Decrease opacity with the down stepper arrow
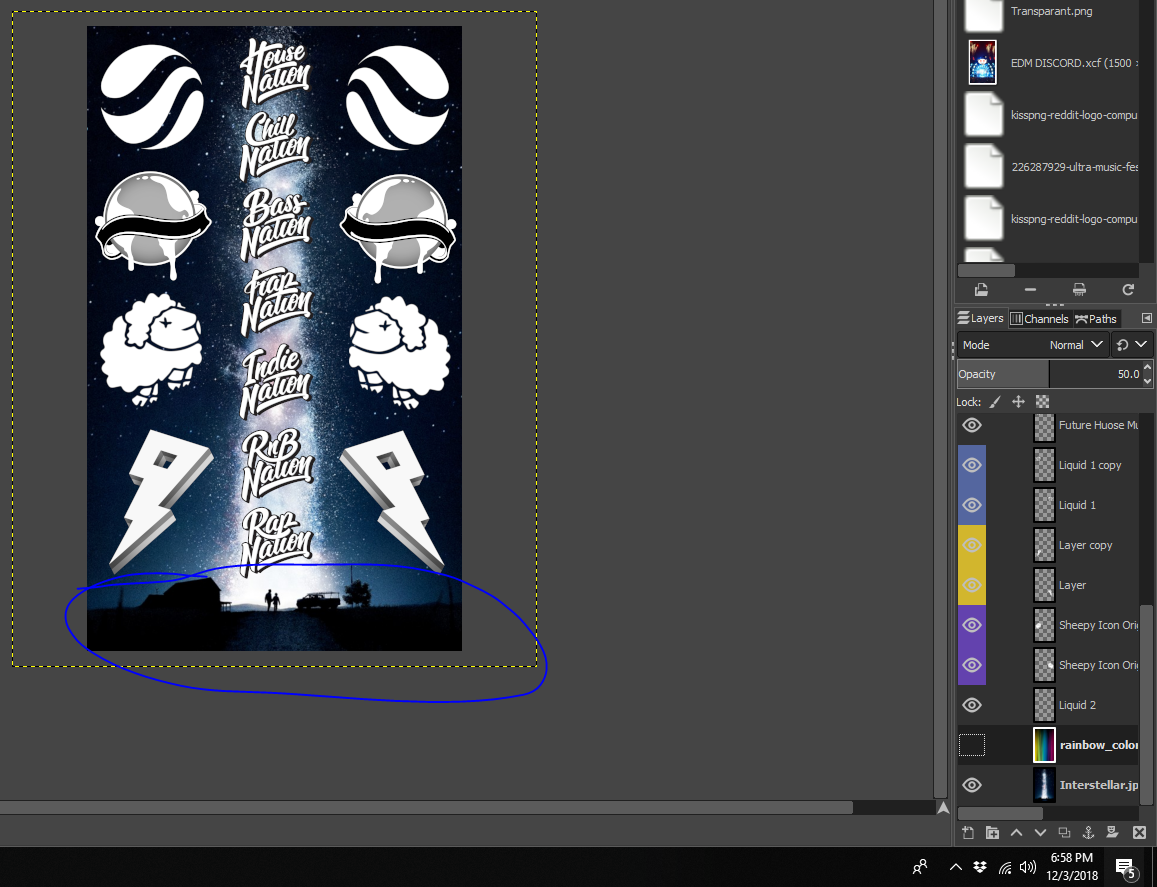The height and width of the screenshot is (887, 1157). coord(1147,381)
